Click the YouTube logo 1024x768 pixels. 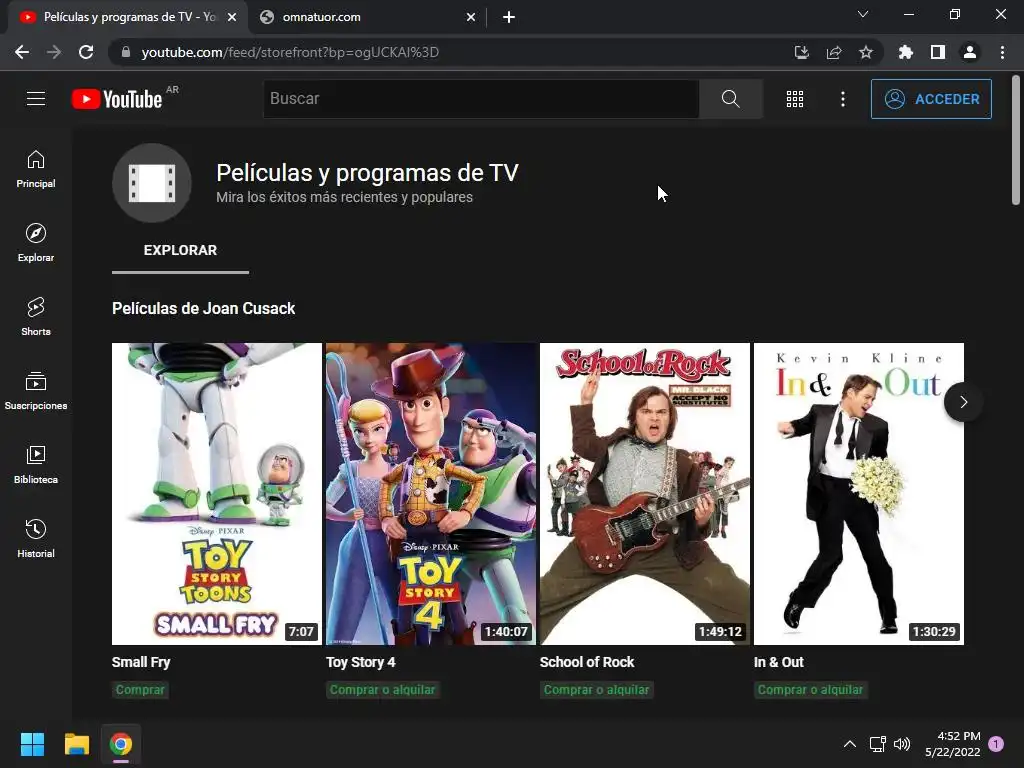(x=118, y=99)
